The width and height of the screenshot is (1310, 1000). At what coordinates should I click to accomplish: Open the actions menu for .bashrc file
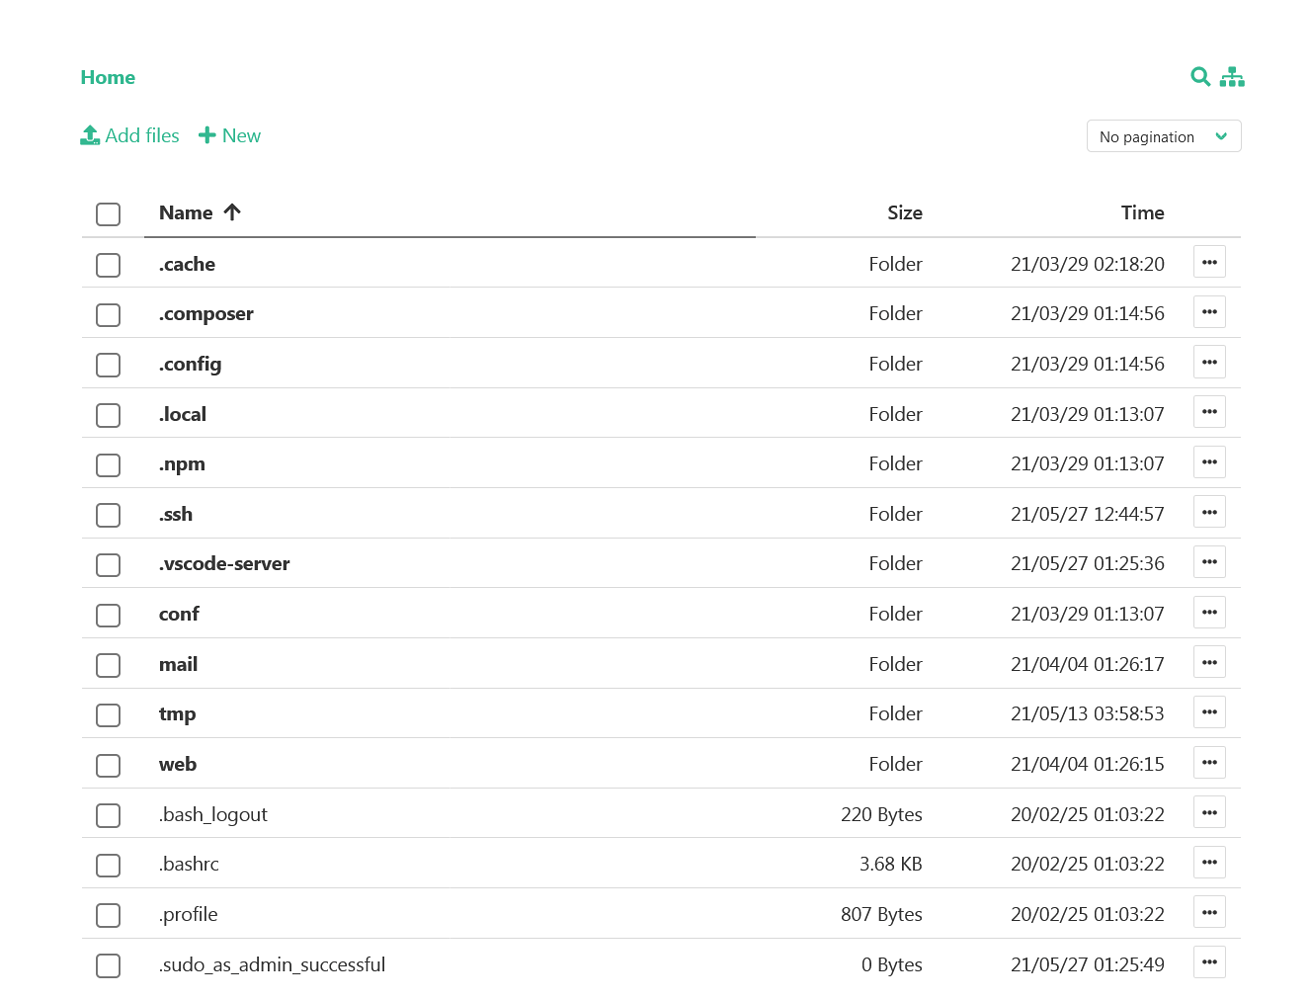pos(1209,862)
